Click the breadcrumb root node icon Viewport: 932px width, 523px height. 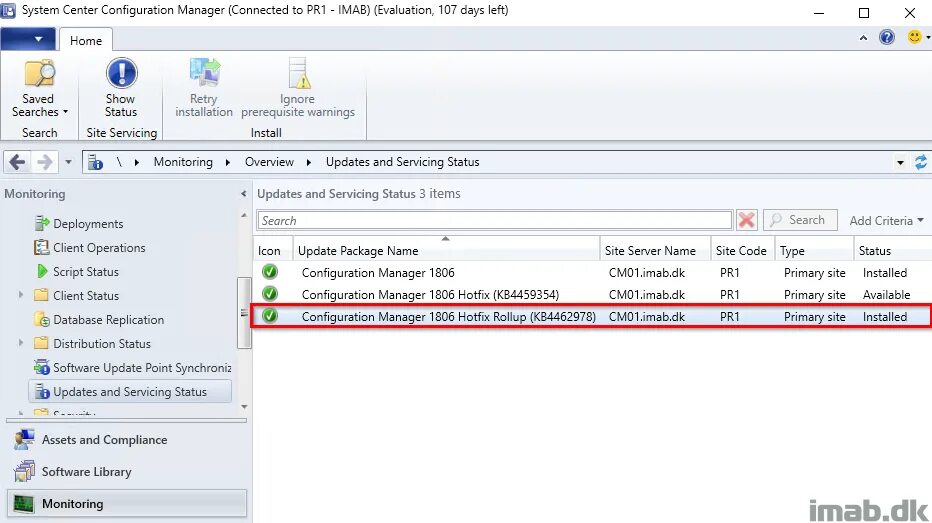95,162
